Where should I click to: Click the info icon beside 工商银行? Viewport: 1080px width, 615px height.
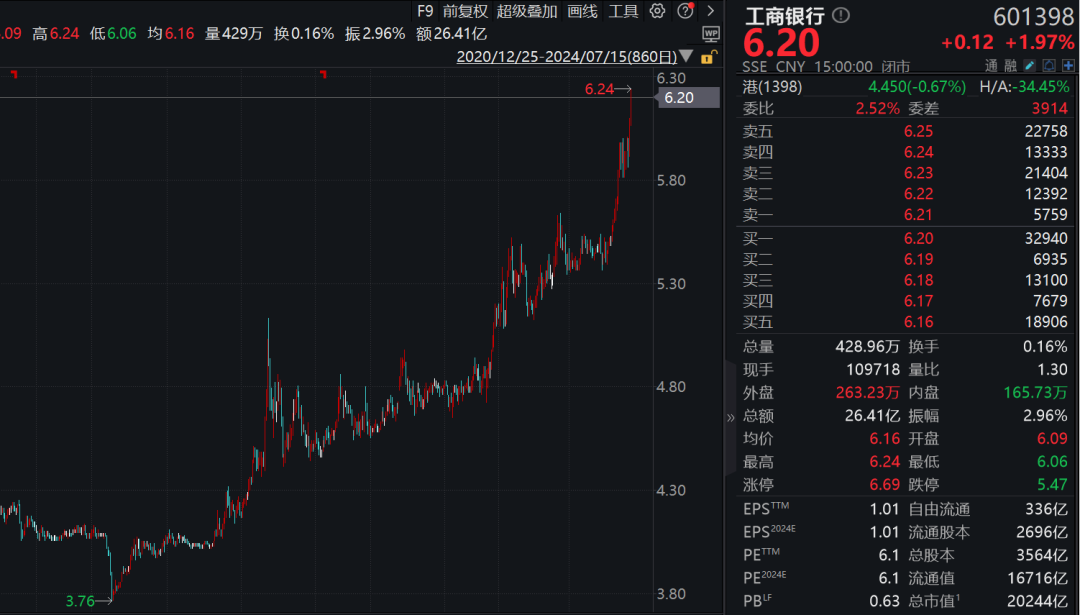pyautogui.click(x=840, y=15)
